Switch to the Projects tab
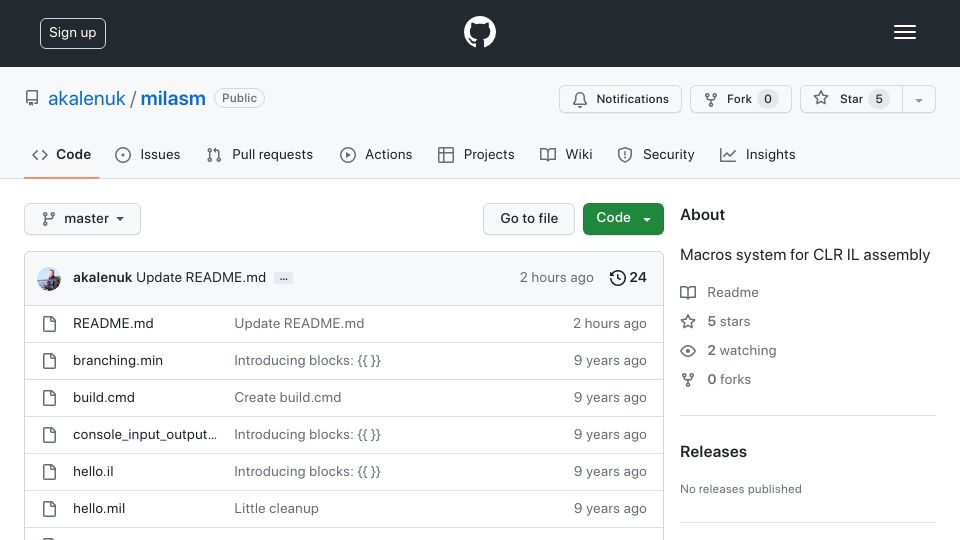The image size is (960, 540). pos(476,154)
